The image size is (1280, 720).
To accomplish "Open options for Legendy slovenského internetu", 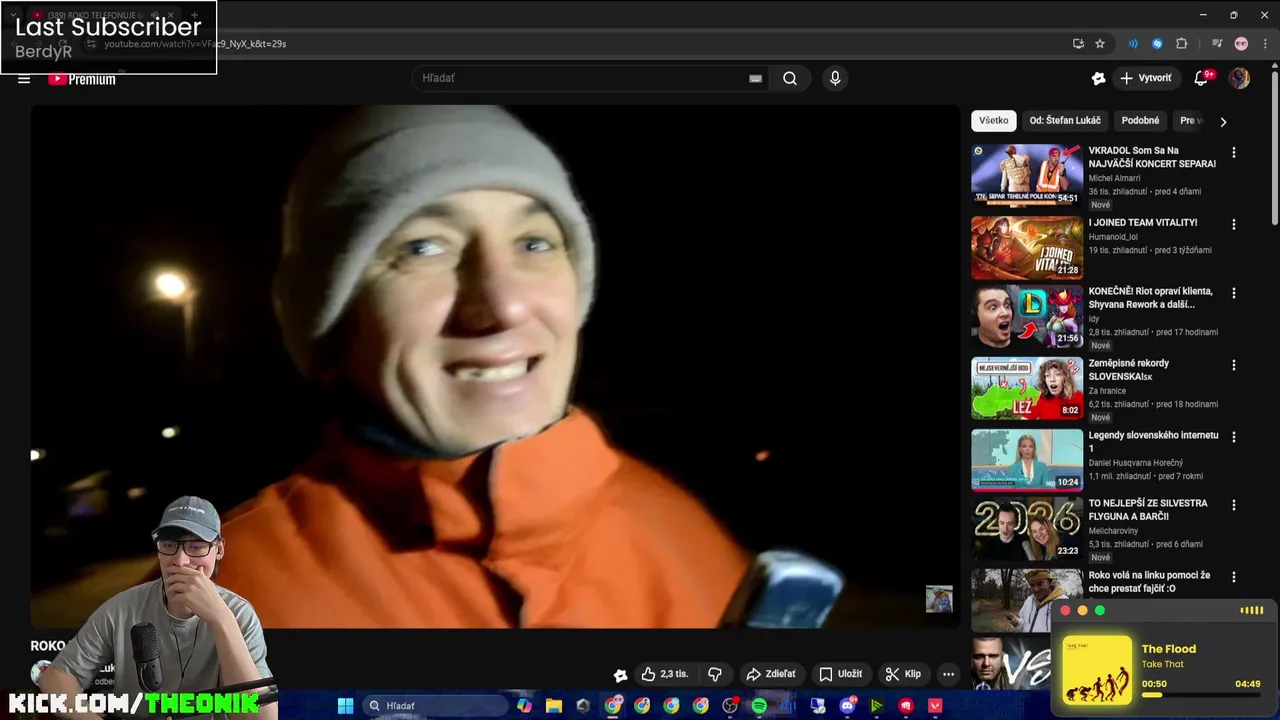I will click(x=1233, y=437).
